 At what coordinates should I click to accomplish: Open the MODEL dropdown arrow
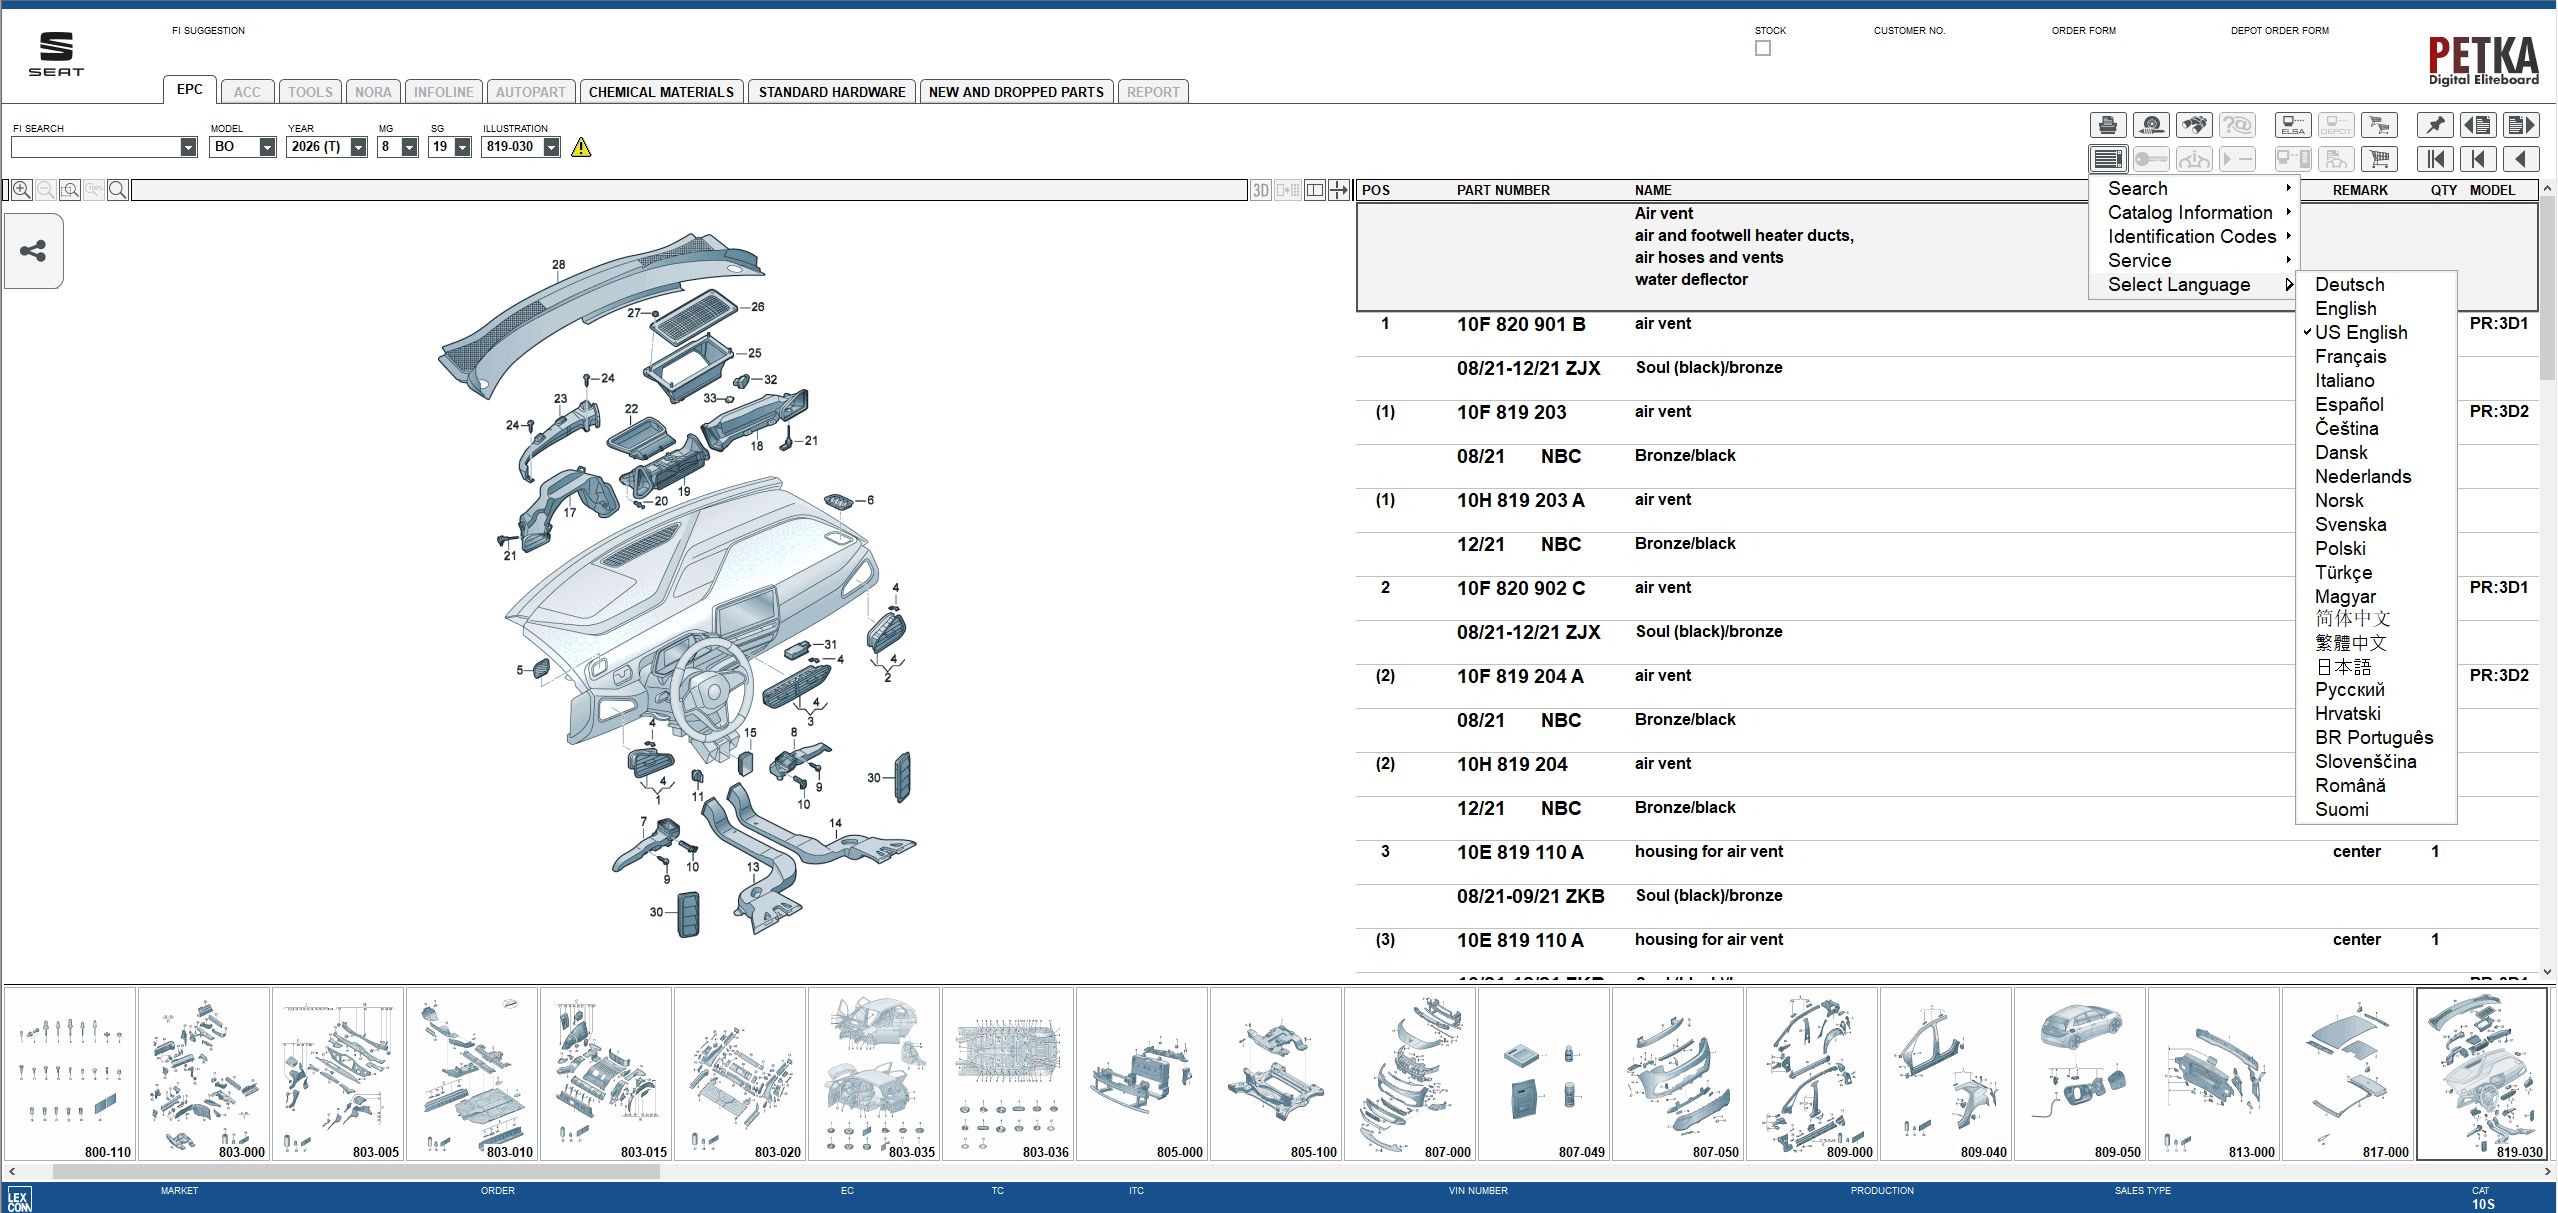click(267, 147)
